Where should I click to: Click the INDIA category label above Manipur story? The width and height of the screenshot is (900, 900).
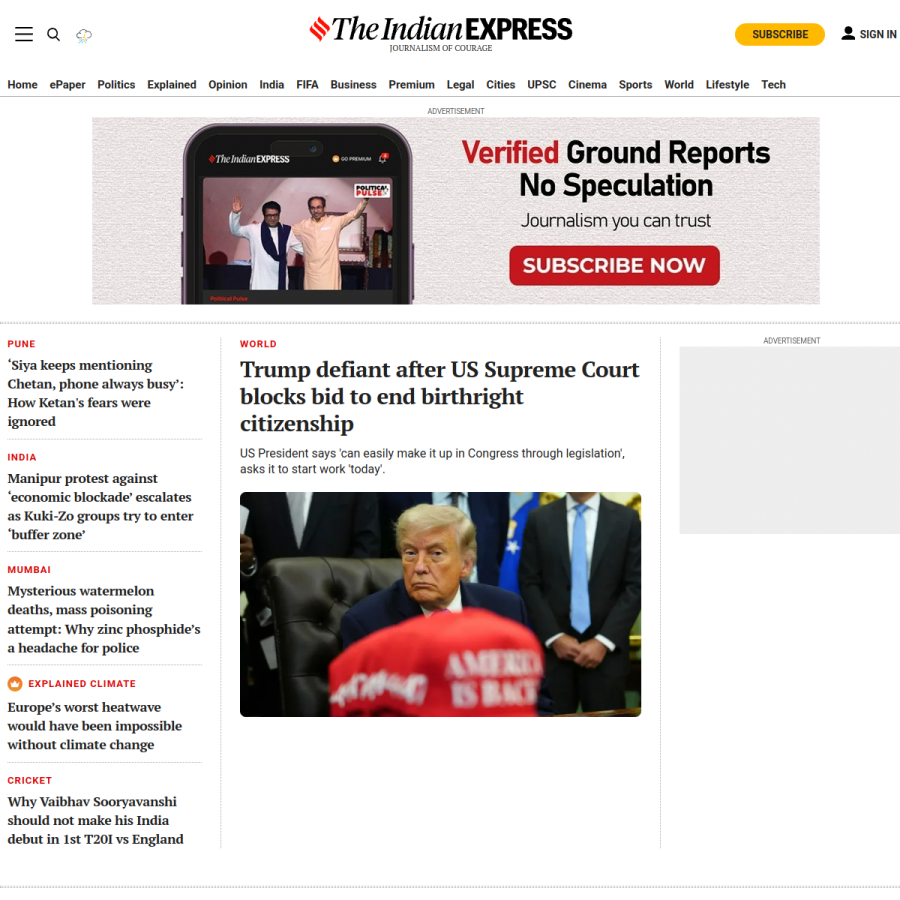22,457
